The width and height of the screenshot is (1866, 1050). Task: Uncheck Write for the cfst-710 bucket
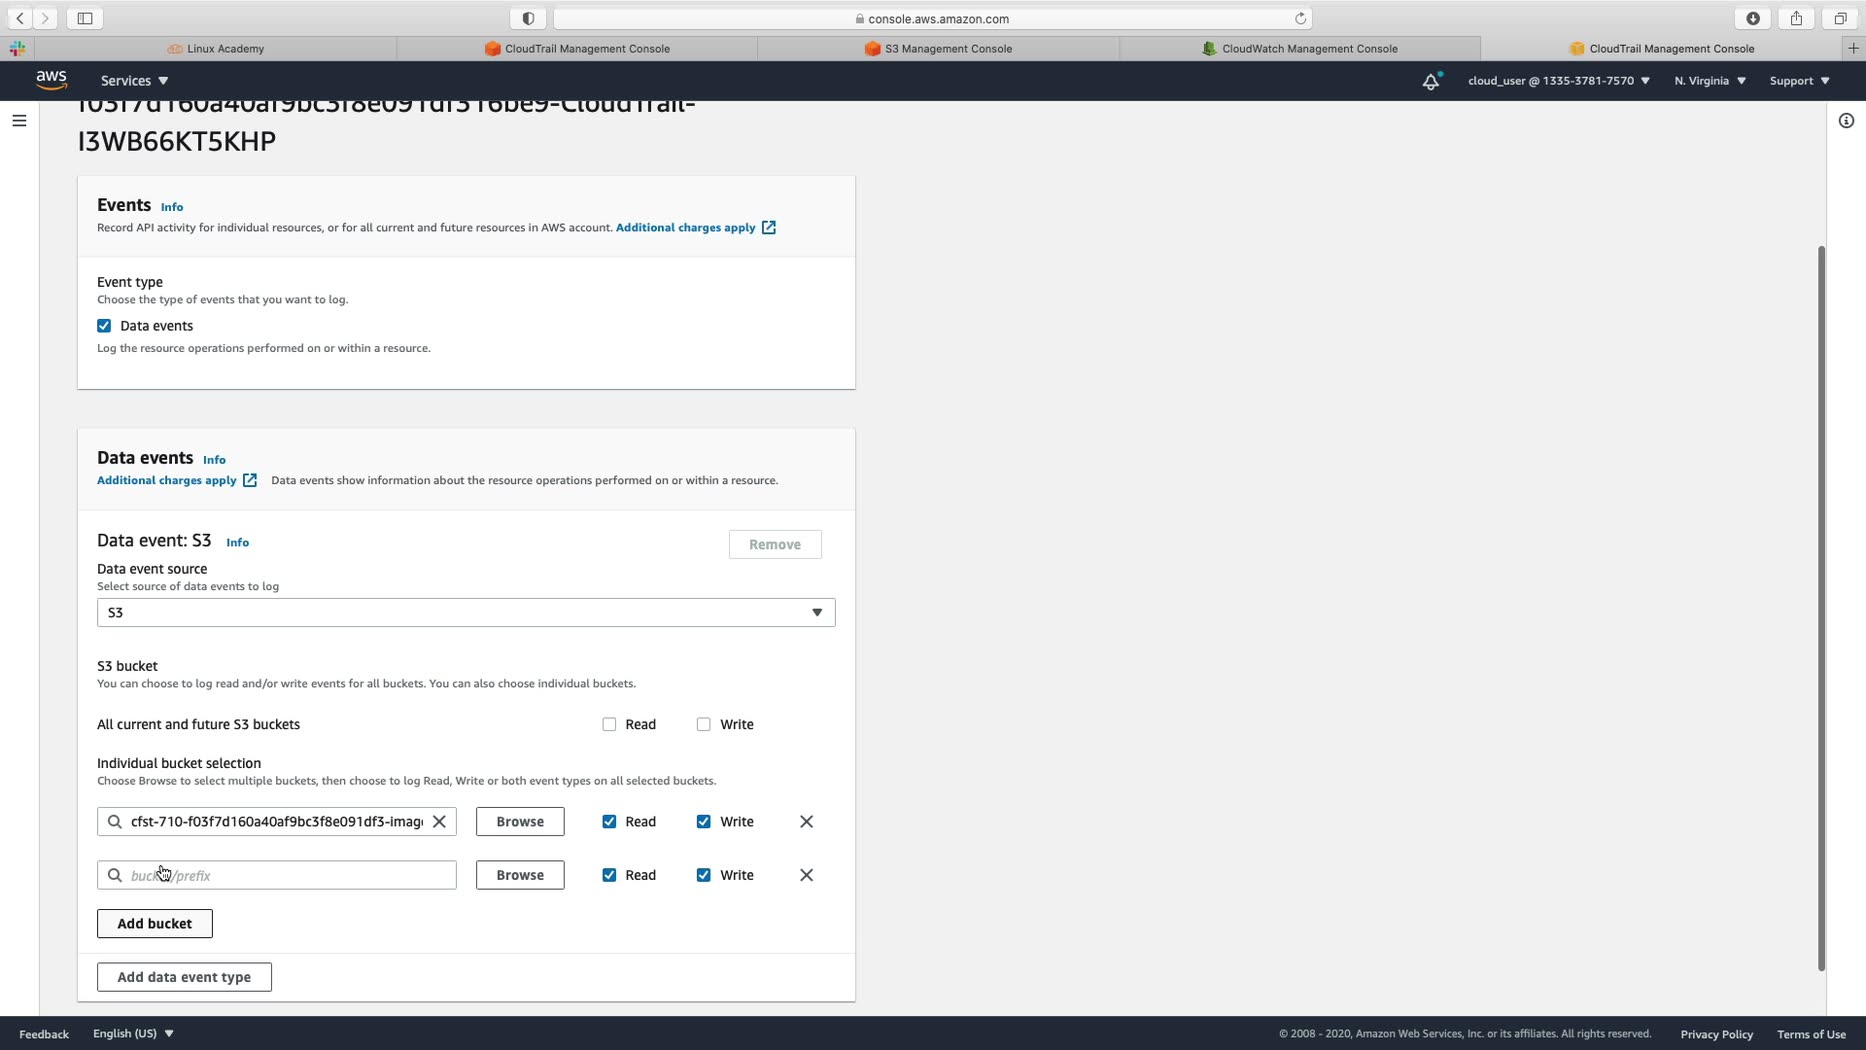pyautogui.click(x=704, y=822)
